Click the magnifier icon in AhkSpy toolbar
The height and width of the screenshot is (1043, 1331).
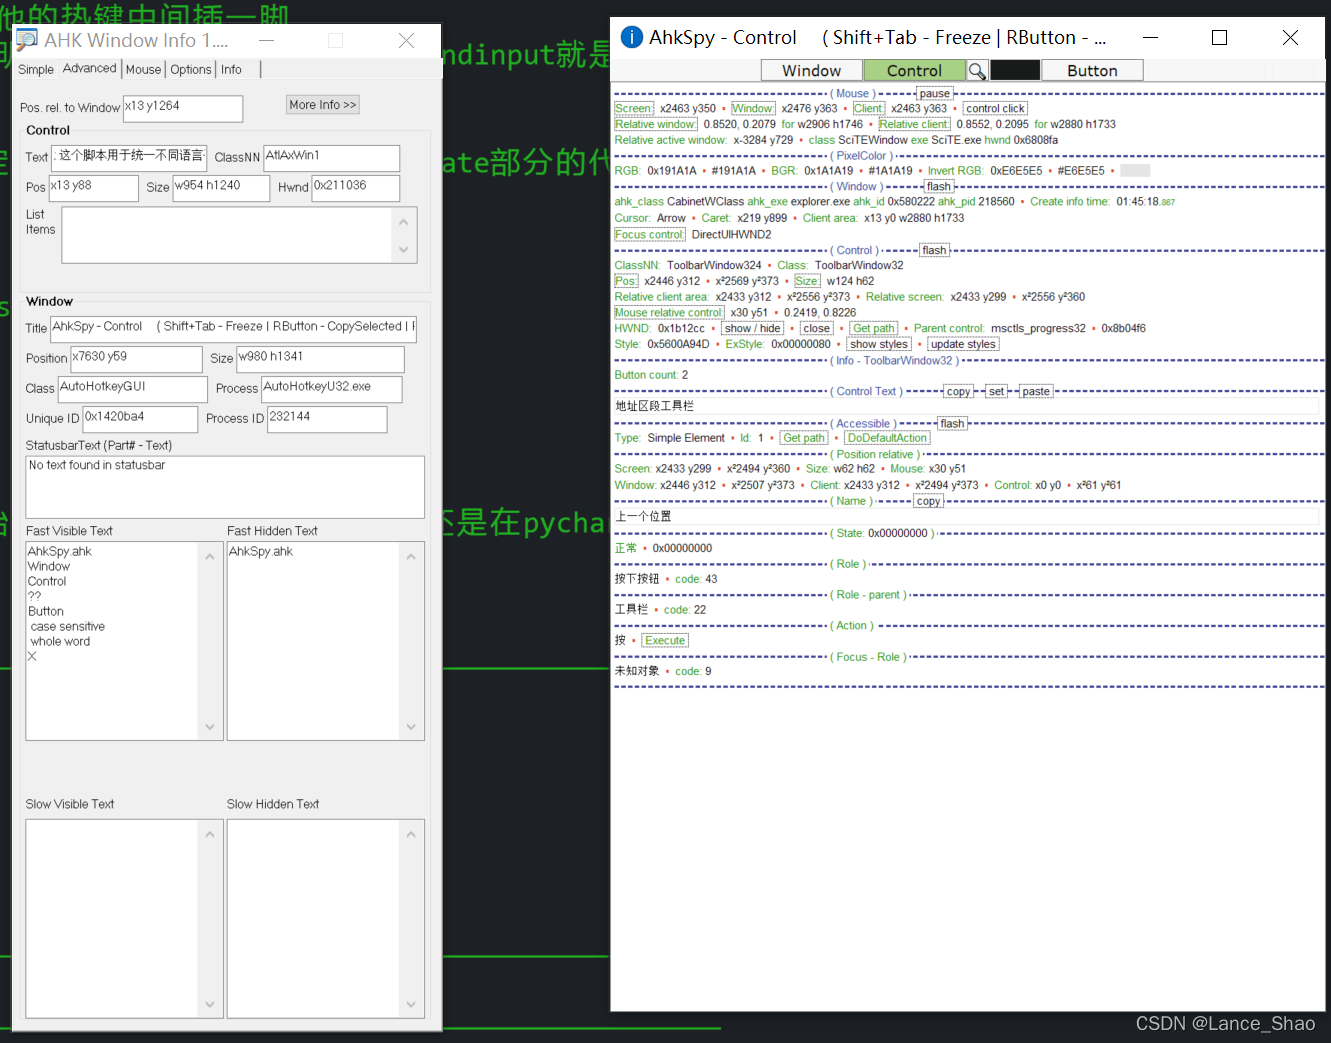pos(977,71)
